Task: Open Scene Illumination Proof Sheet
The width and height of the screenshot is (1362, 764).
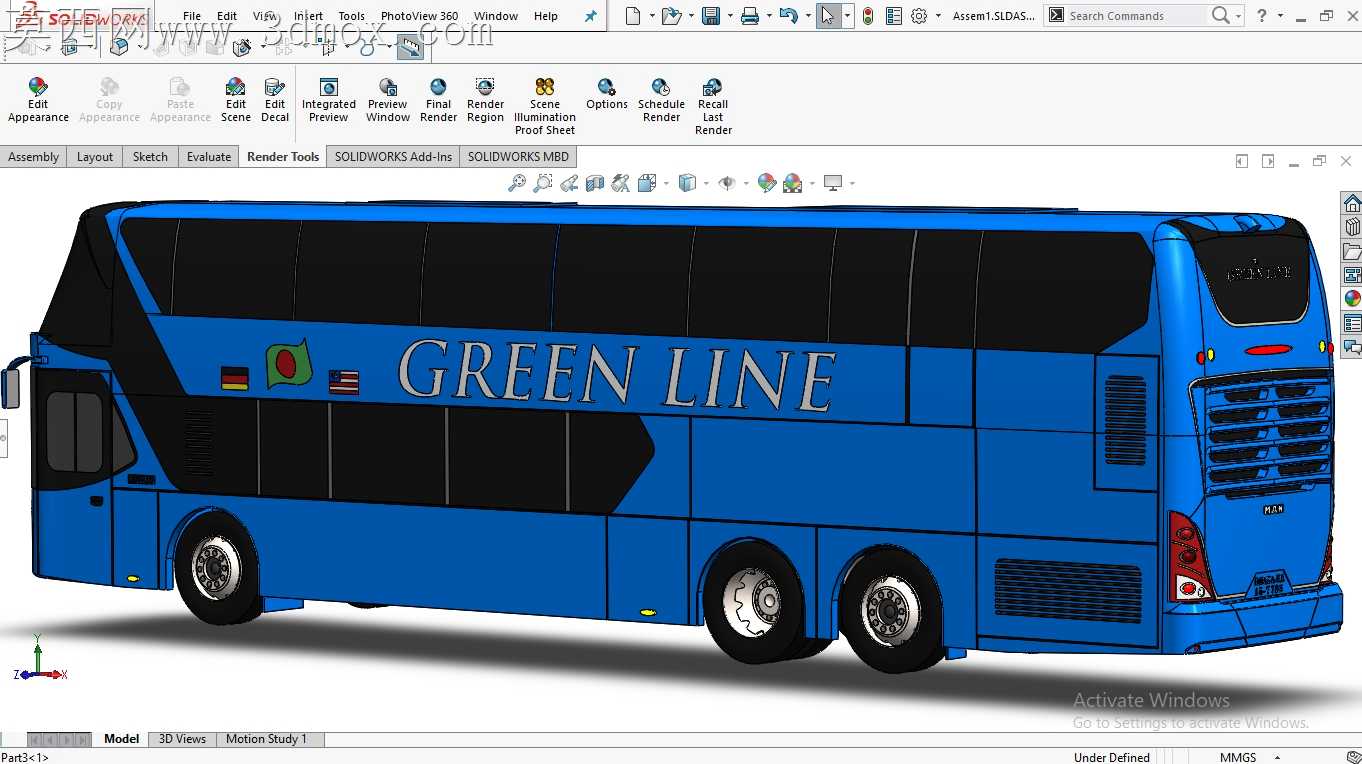Action: (545, 106)
